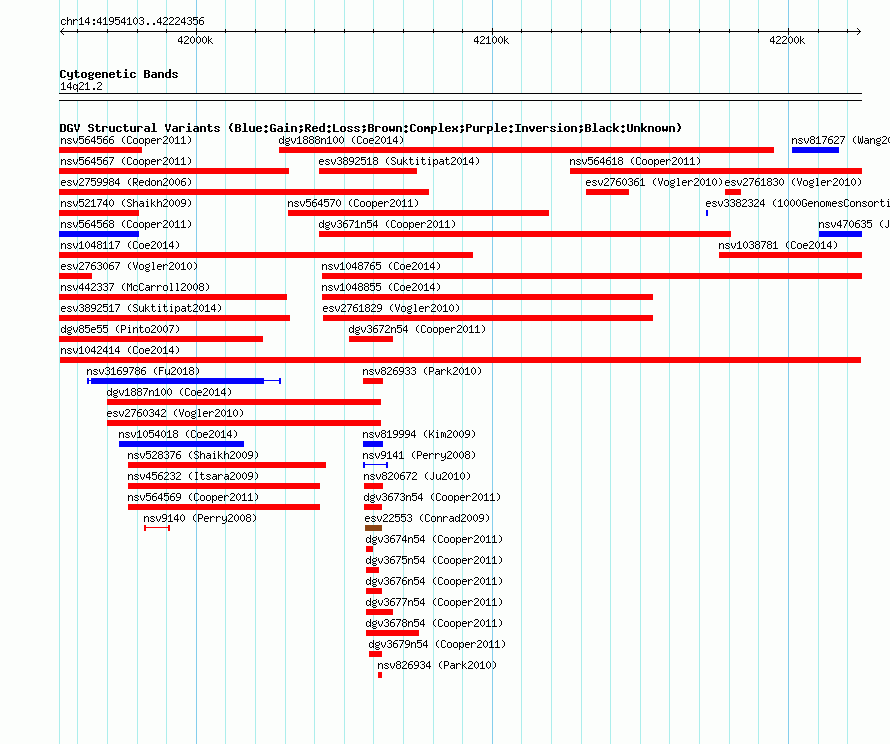Open dgv3677n54 (Cooper2011) variant
This screenshot has height=744, width=890.
click(x=434, y=602)
